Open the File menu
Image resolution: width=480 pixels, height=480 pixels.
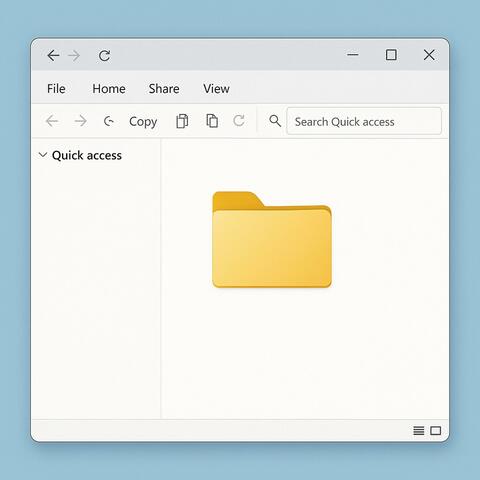(56, 89)
